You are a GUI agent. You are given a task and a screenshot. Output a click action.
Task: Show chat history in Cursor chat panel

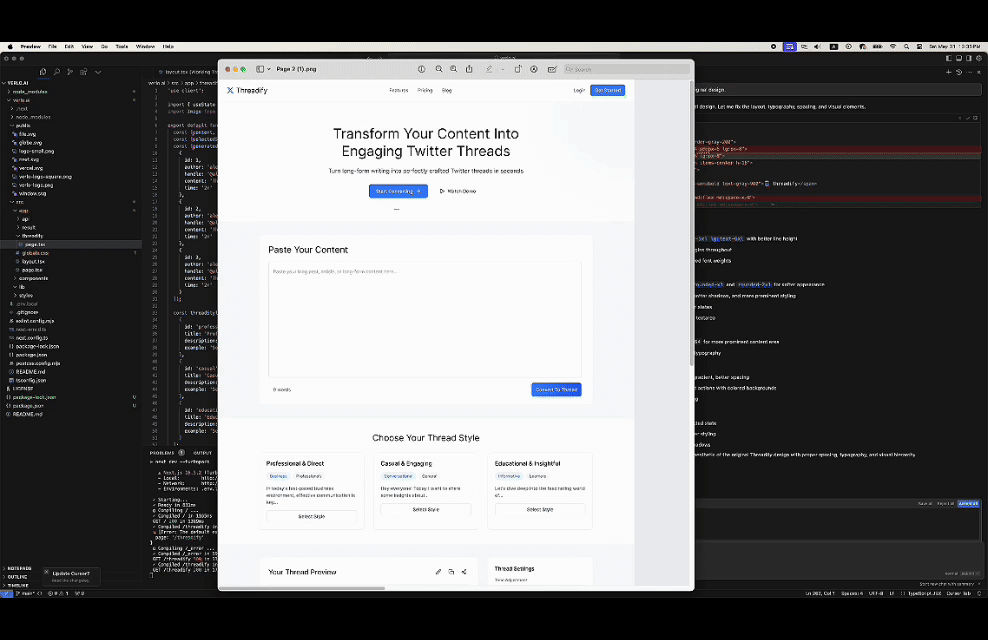click(959, 72)
